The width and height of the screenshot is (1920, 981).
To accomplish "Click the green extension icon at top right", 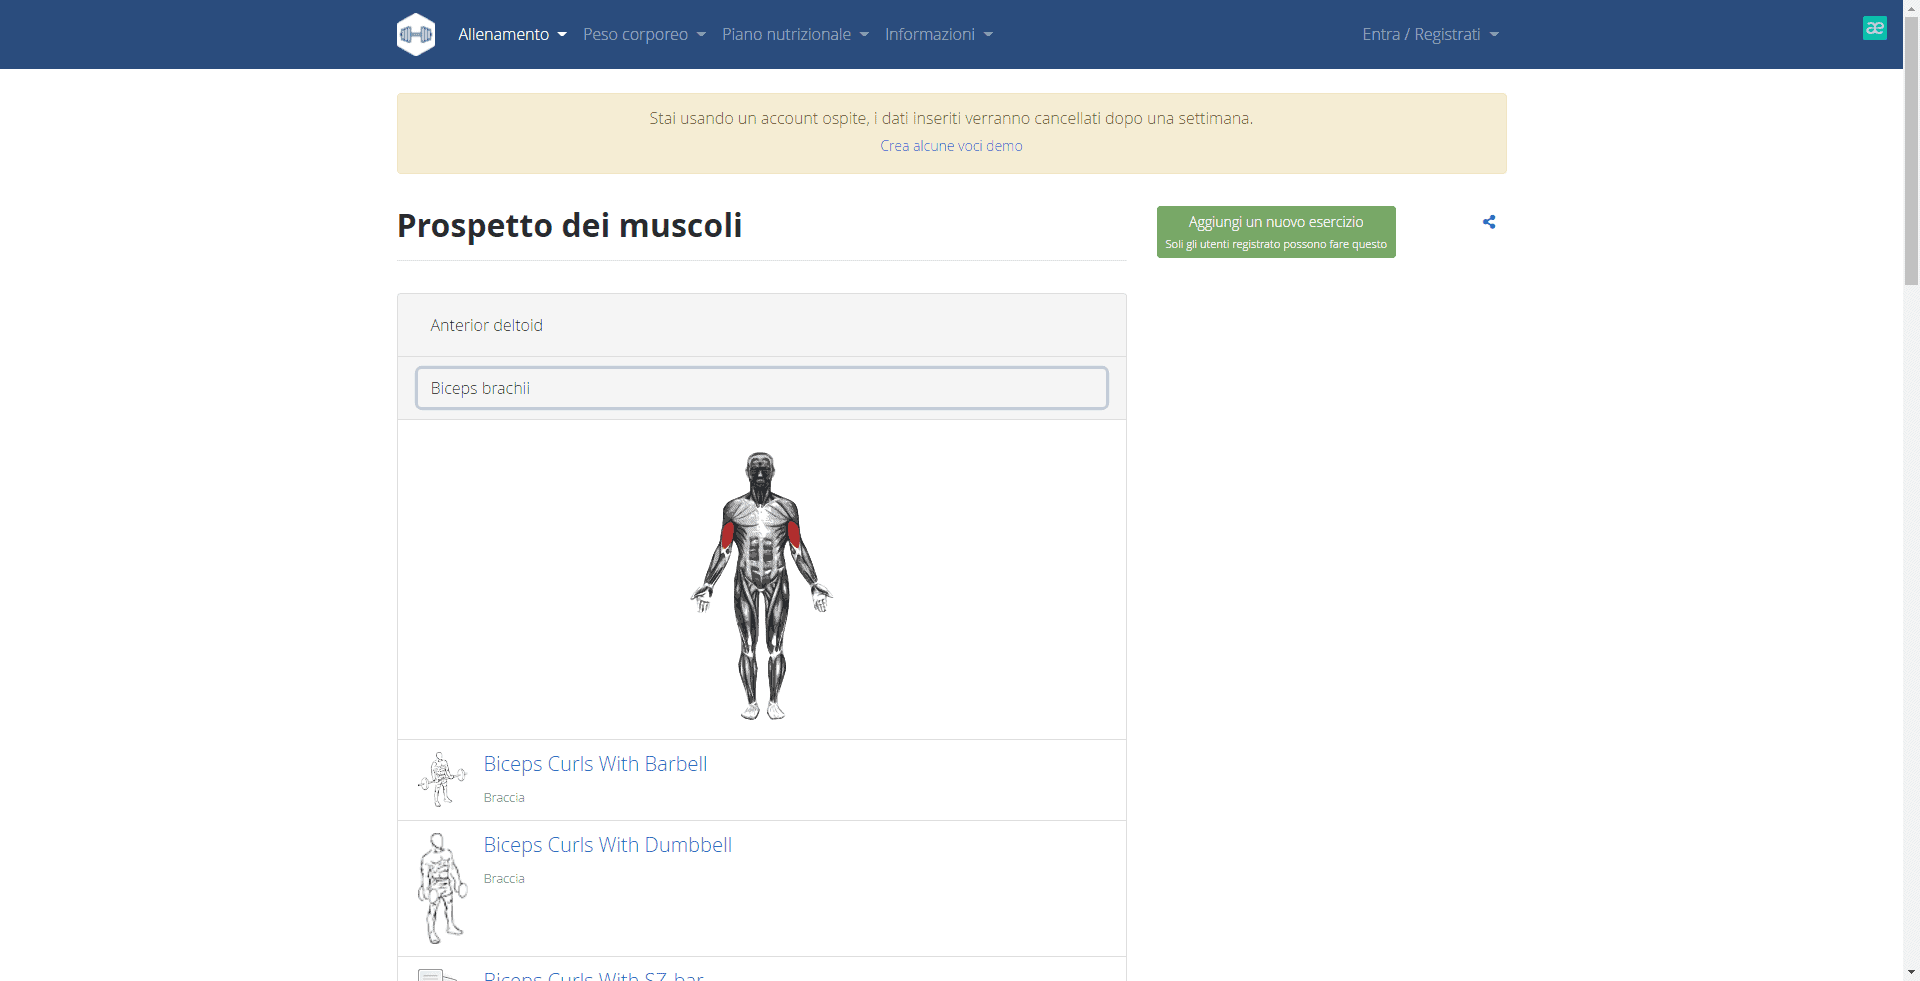I will [1875, 28].
